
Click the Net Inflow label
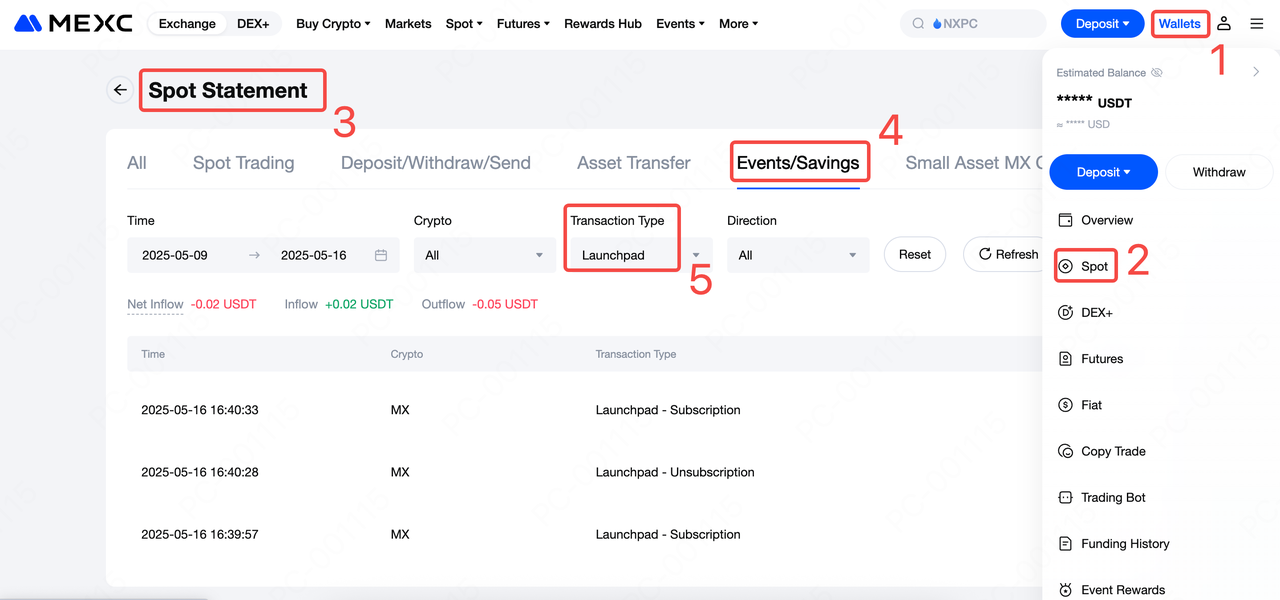[x=155, y=304]
